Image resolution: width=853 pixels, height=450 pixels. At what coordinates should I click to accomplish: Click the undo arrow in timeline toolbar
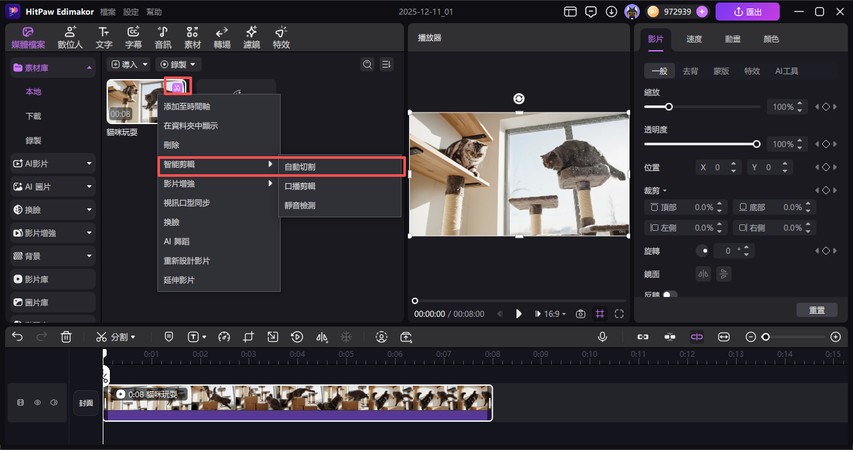point(17,337)
